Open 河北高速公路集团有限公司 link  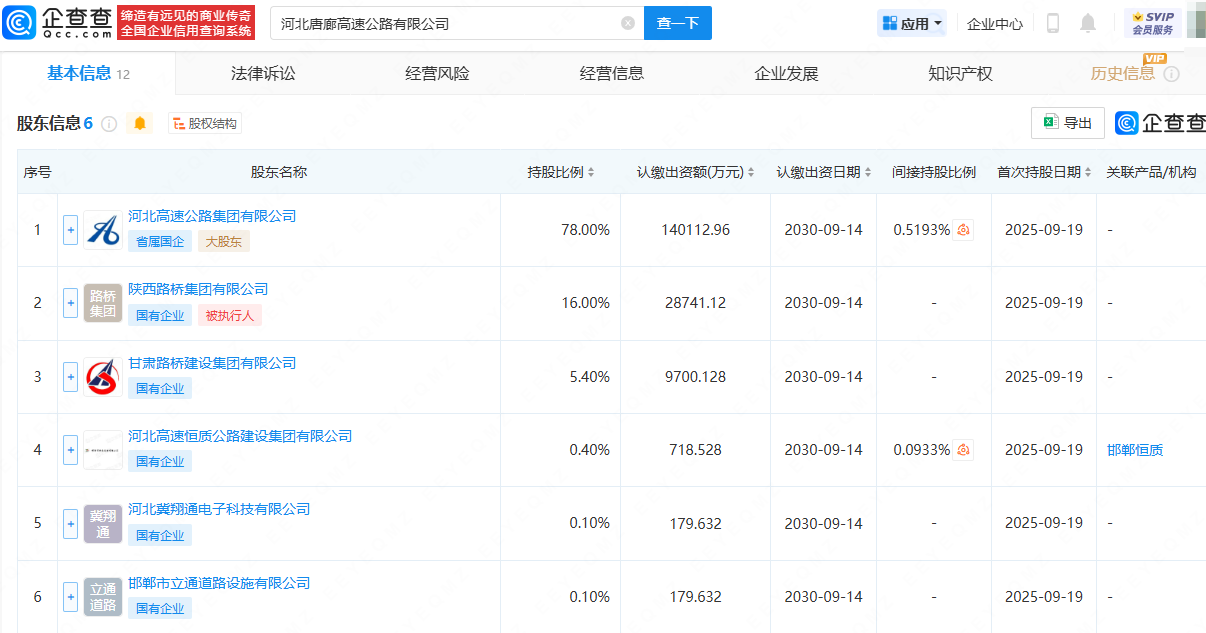click(212, 216)
